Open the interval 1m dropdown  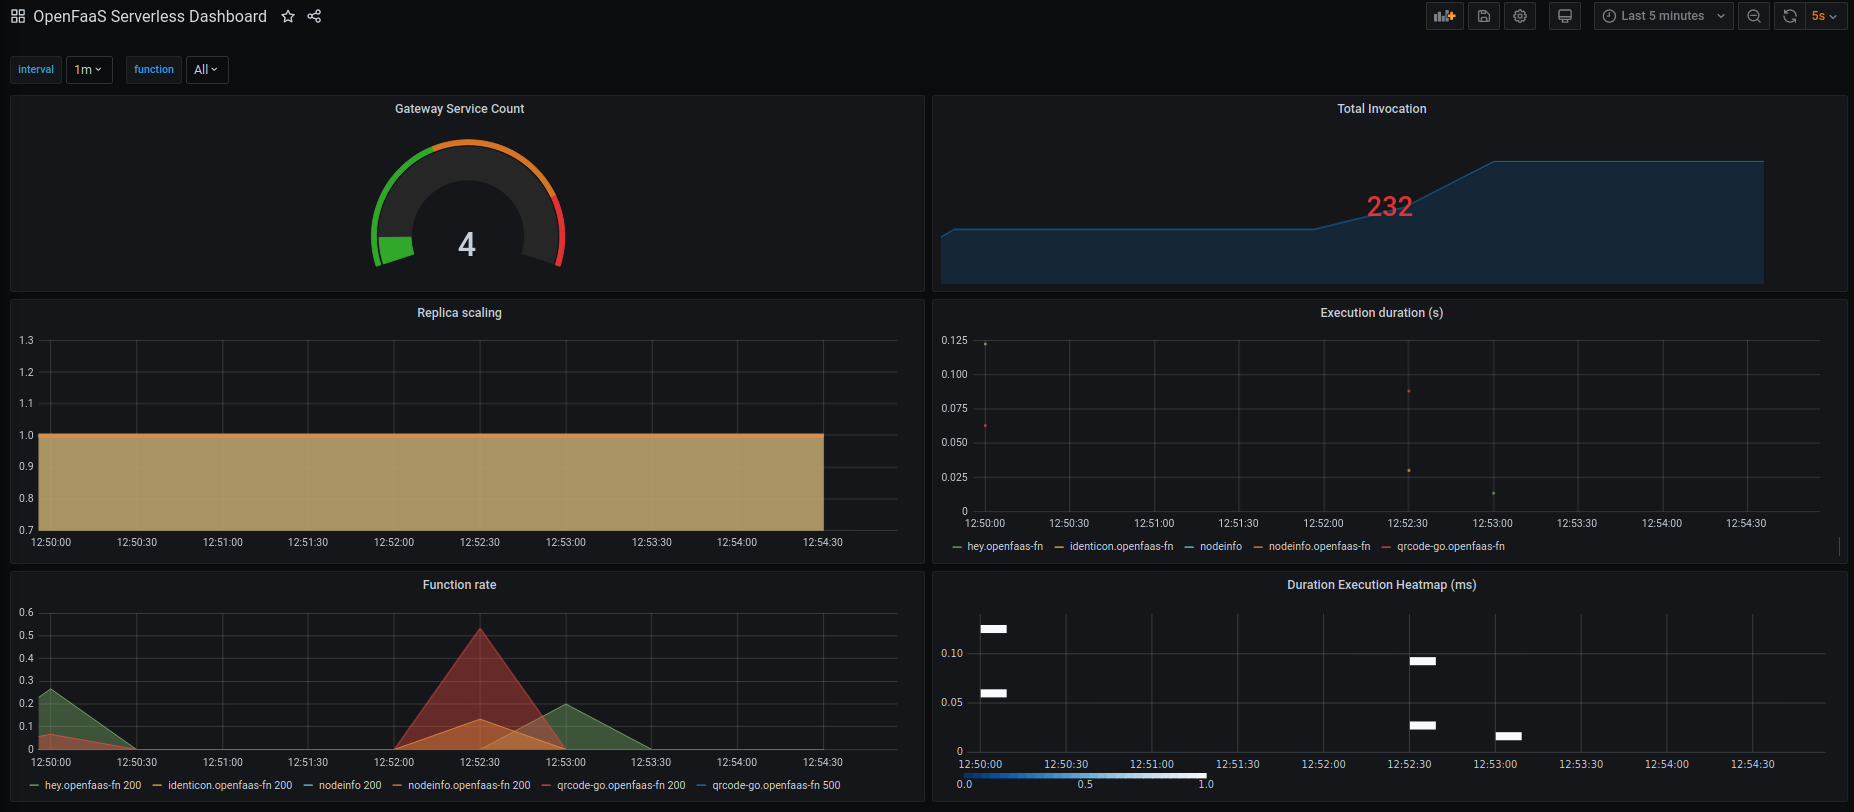[89, 69]
